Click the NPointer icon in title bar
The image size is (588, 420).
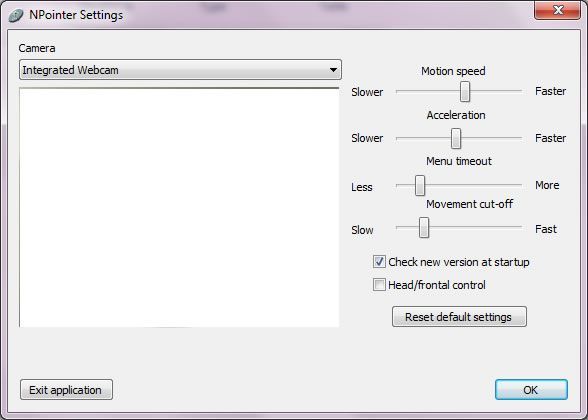click(x=16, y=15)
